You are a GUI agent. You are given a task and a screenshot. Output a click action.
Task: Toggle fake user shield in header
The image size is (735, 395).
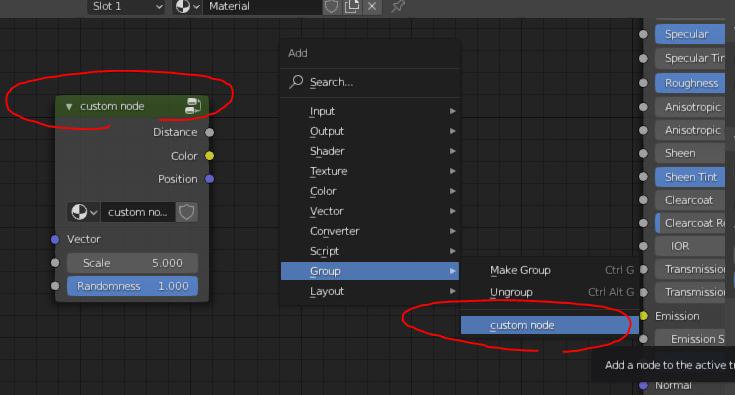[x=331, y=7]
